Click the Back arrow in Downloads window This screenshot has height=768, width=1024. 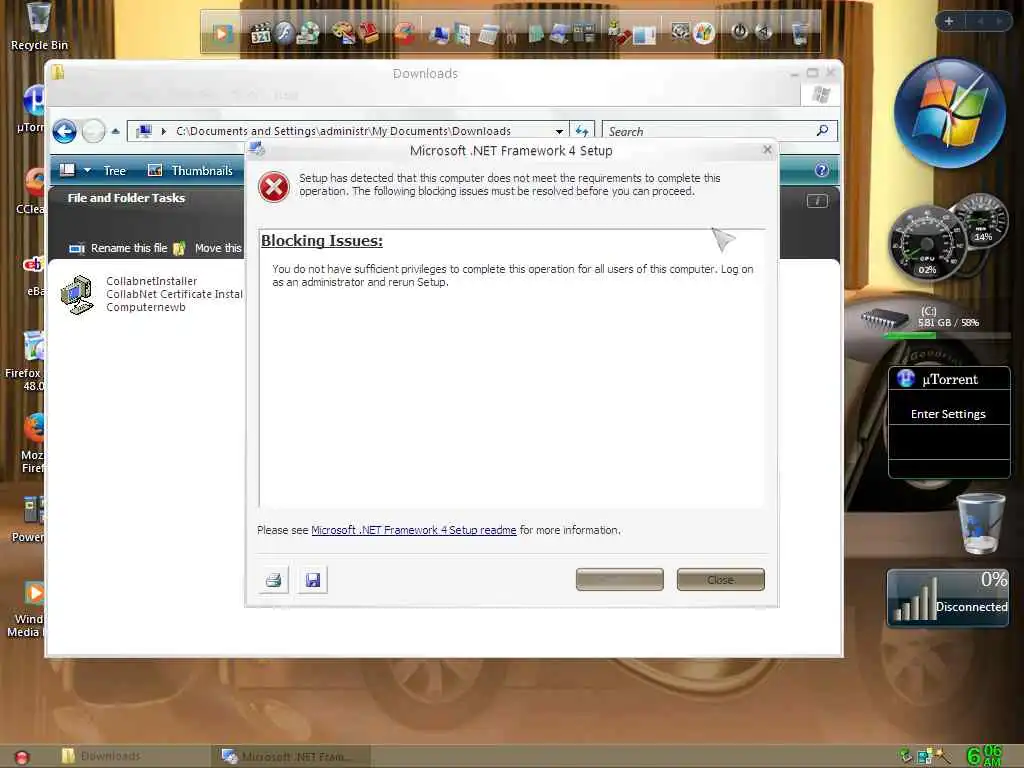tap(65, 131)
